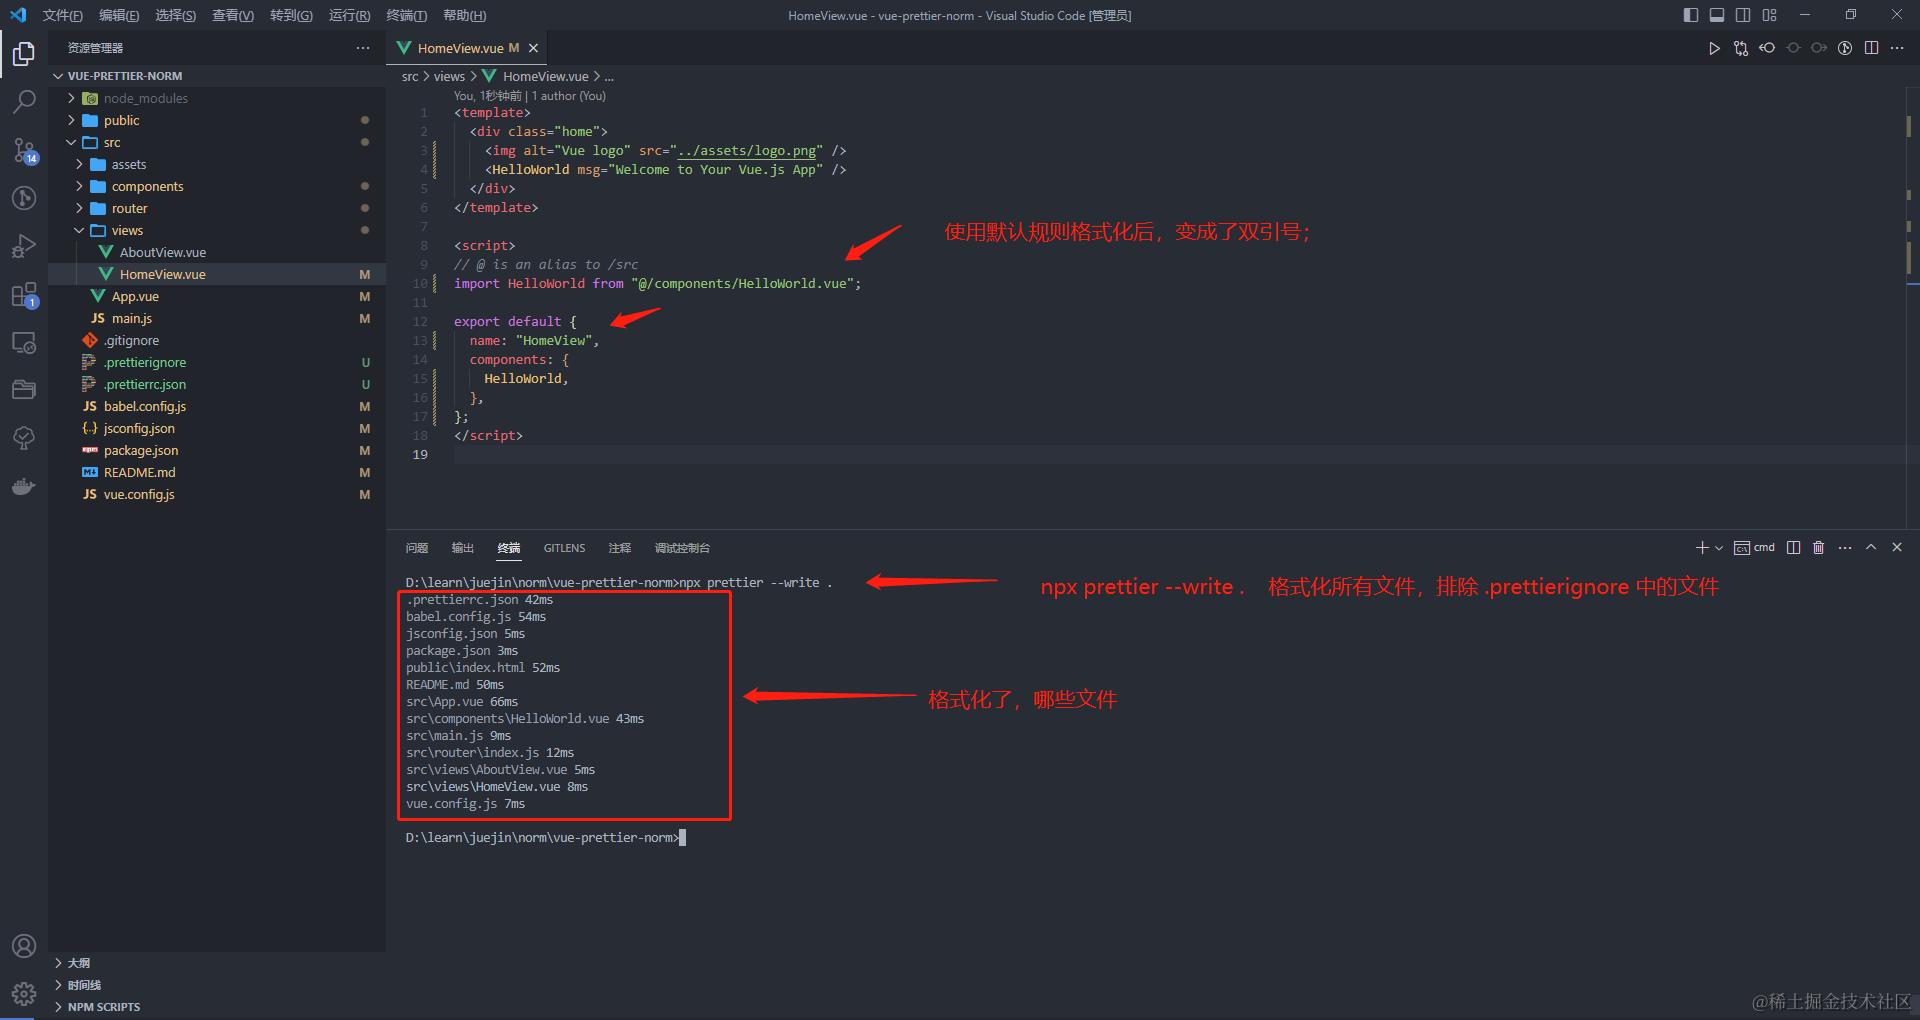Switch to the GITLENS panel tab
This screenshot has width=1920, height=1020.
tap(565, 548)
